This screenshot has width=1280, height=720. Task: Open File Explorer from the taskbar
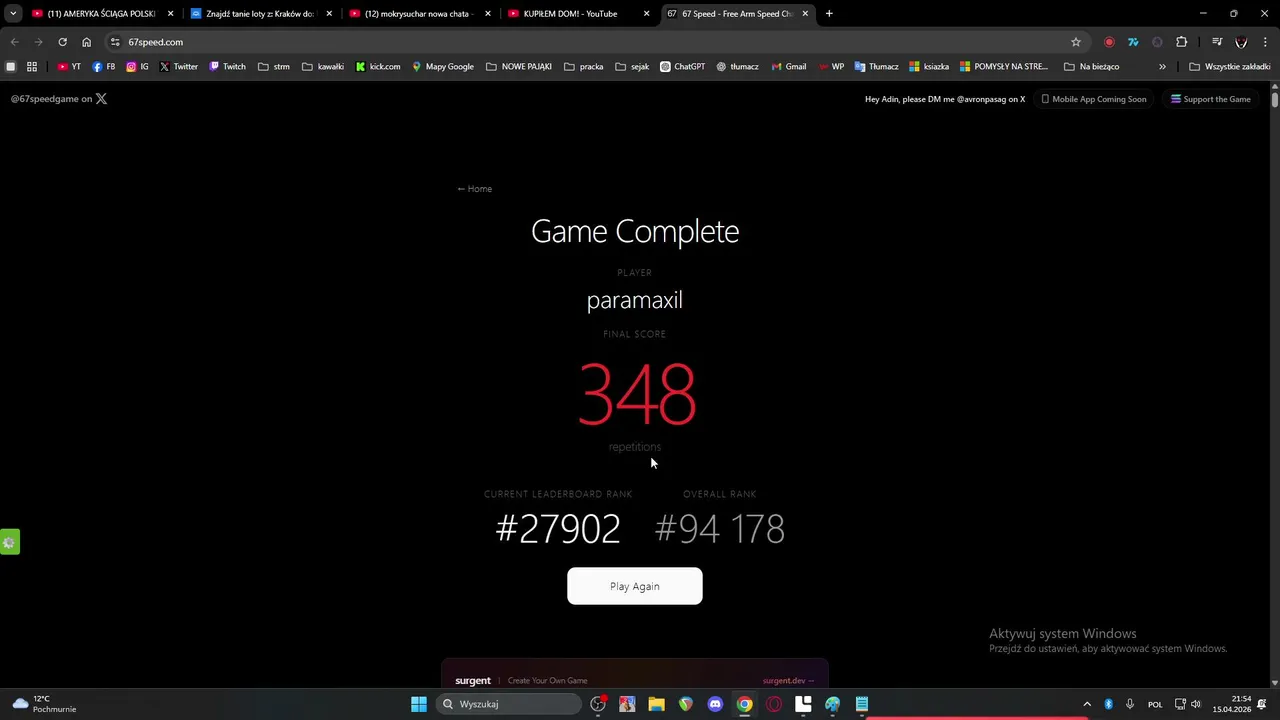coord(656,704)
